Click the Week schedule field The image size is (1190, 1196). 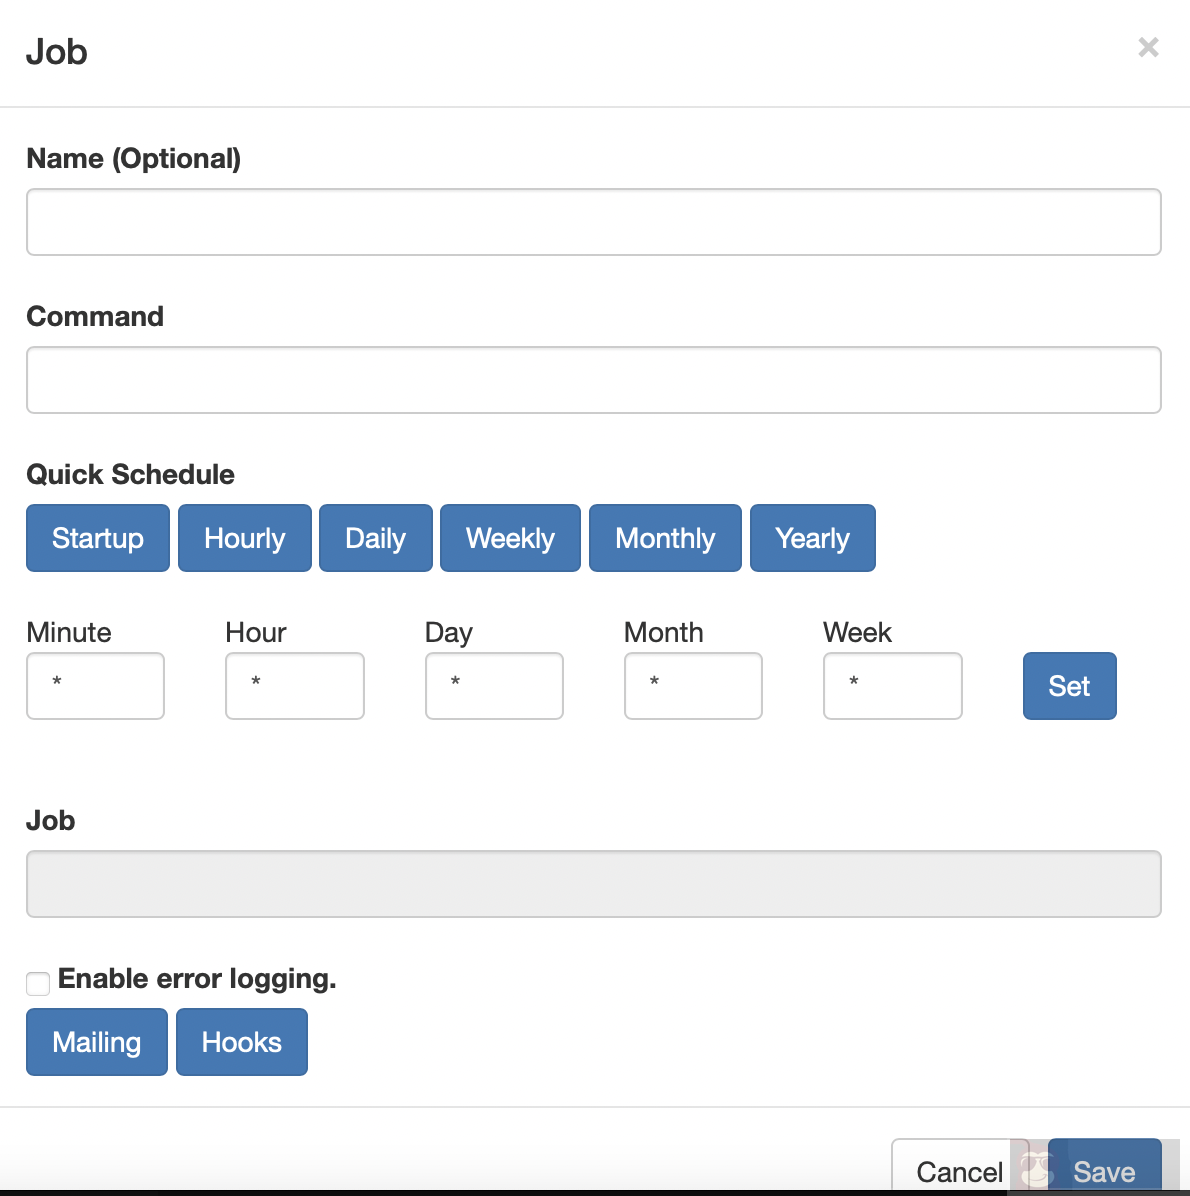tap(893, 686)
